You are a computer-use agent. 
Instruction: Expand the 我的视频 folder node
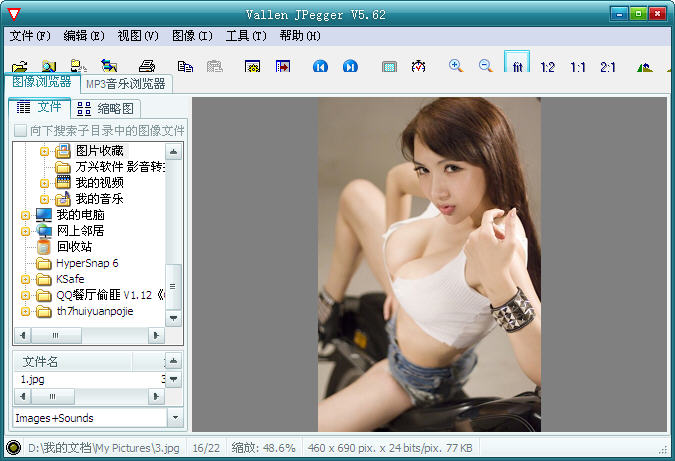[x=44, y=183]
